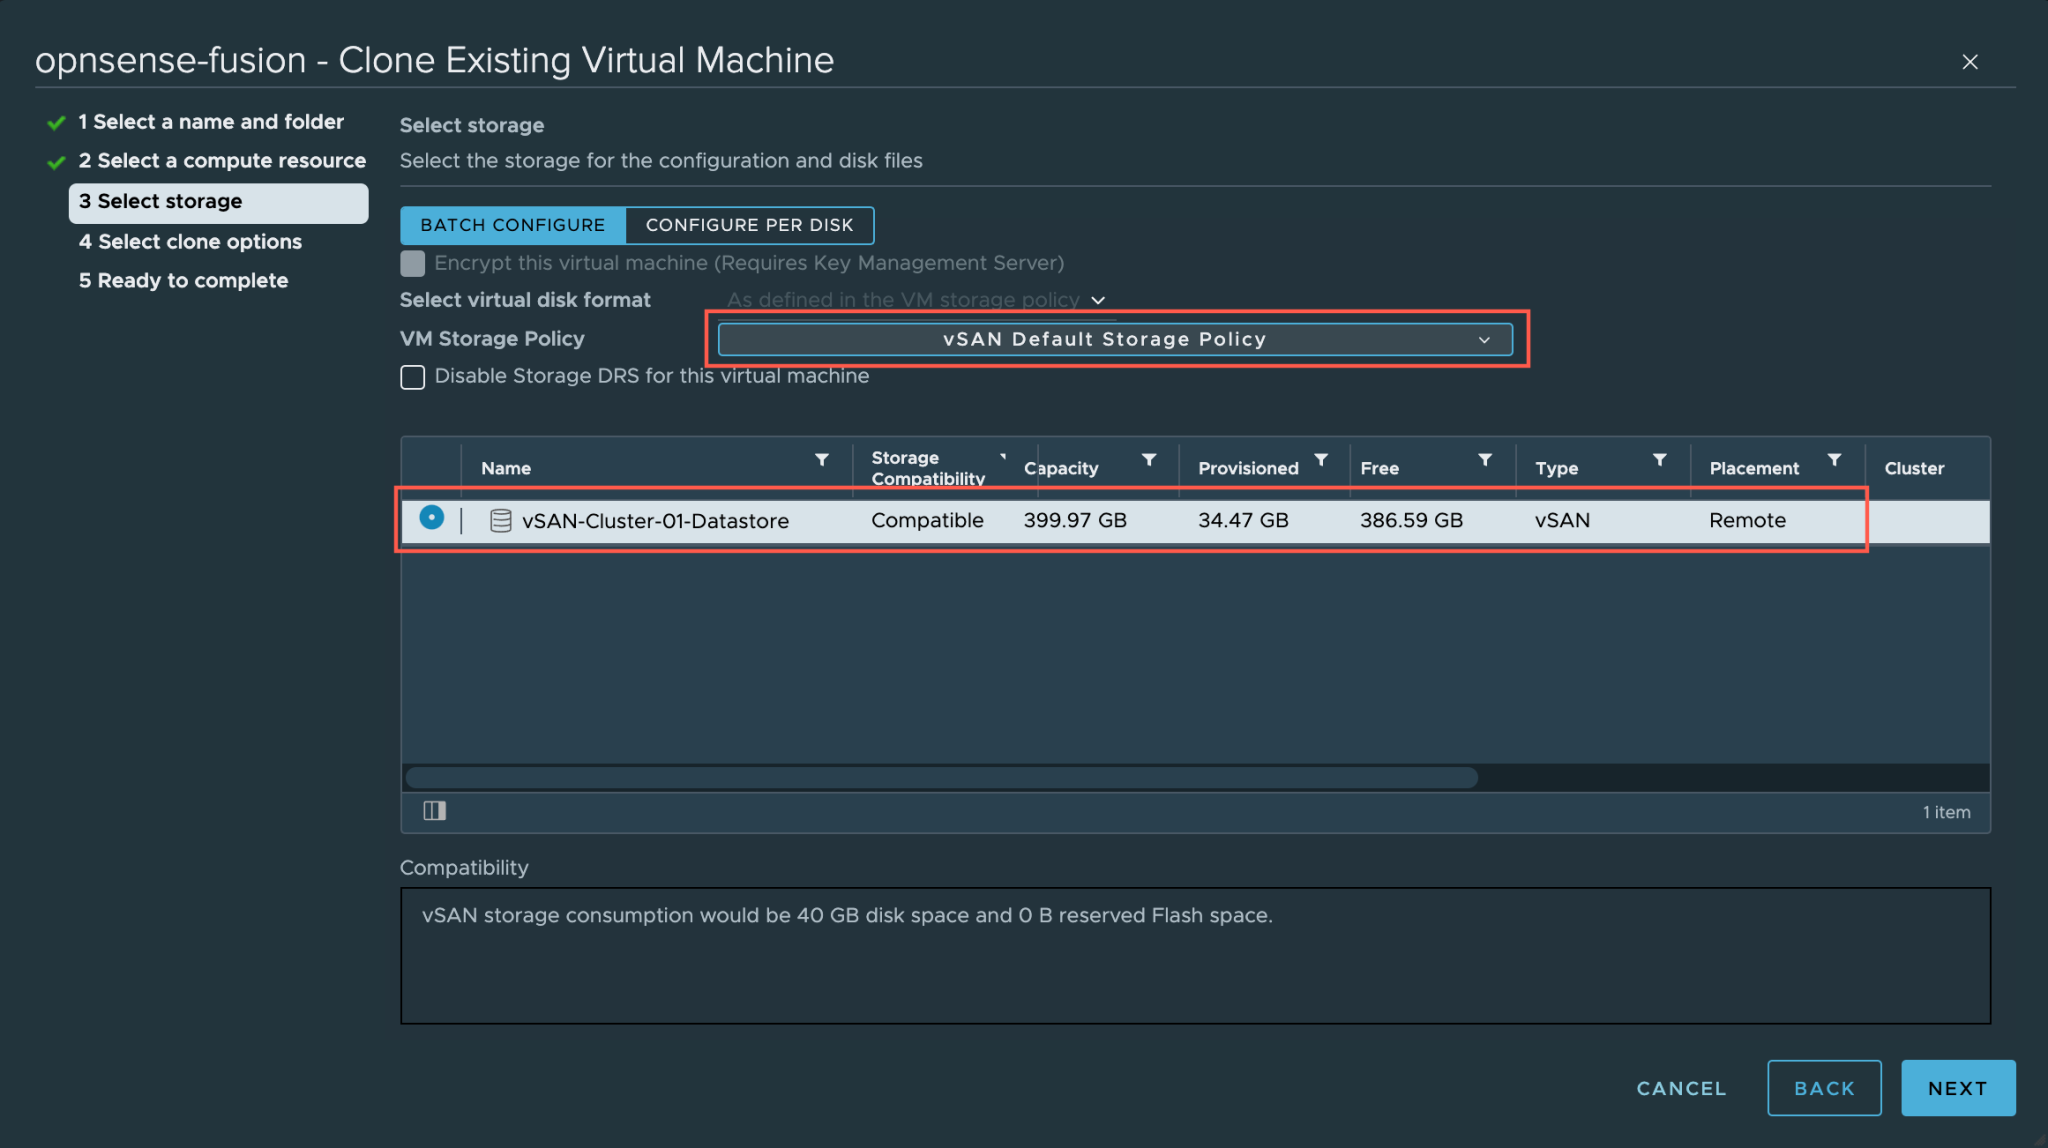
Task: Go to step 4 Select clone options
Action: pos(190,241)
